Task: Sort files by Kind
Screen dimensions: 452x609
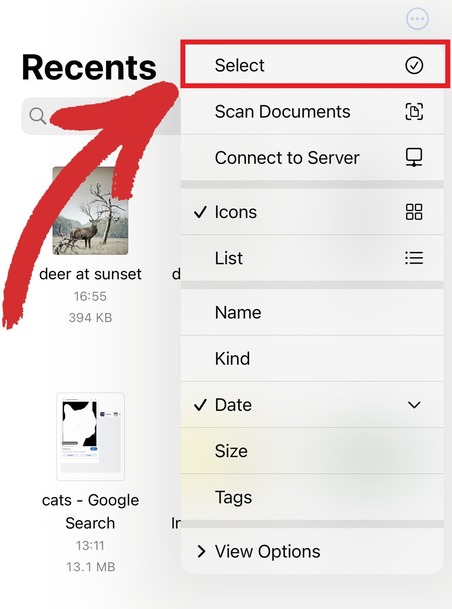Action: click(312, 358)
